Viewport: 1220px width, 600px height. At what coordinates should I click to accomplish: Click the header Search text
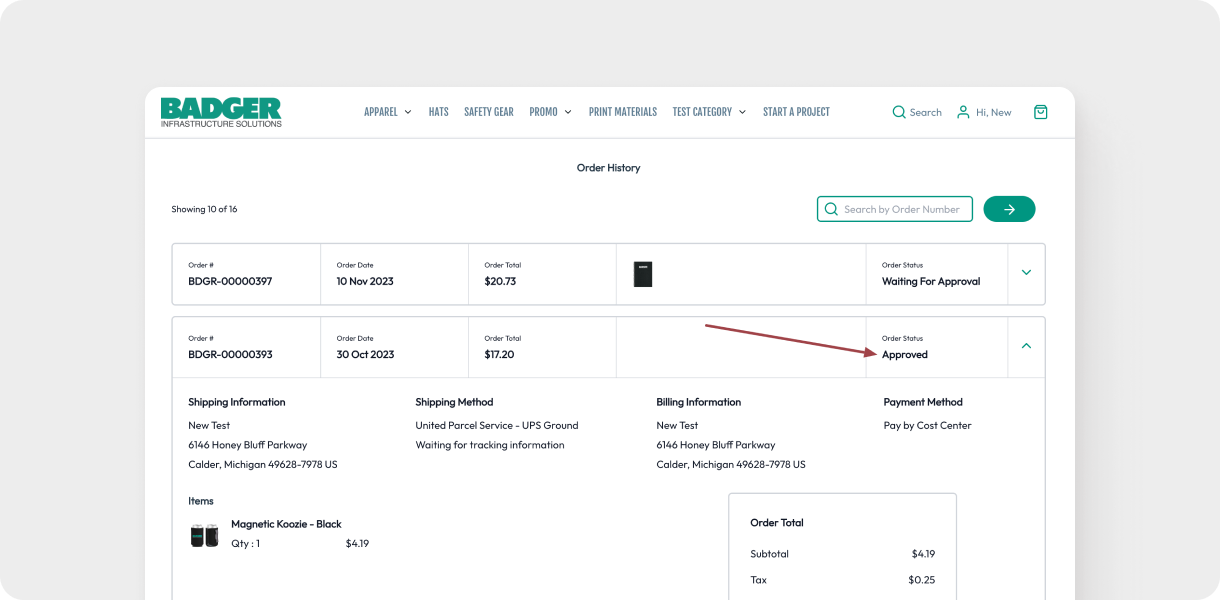(x=925, y=112)
